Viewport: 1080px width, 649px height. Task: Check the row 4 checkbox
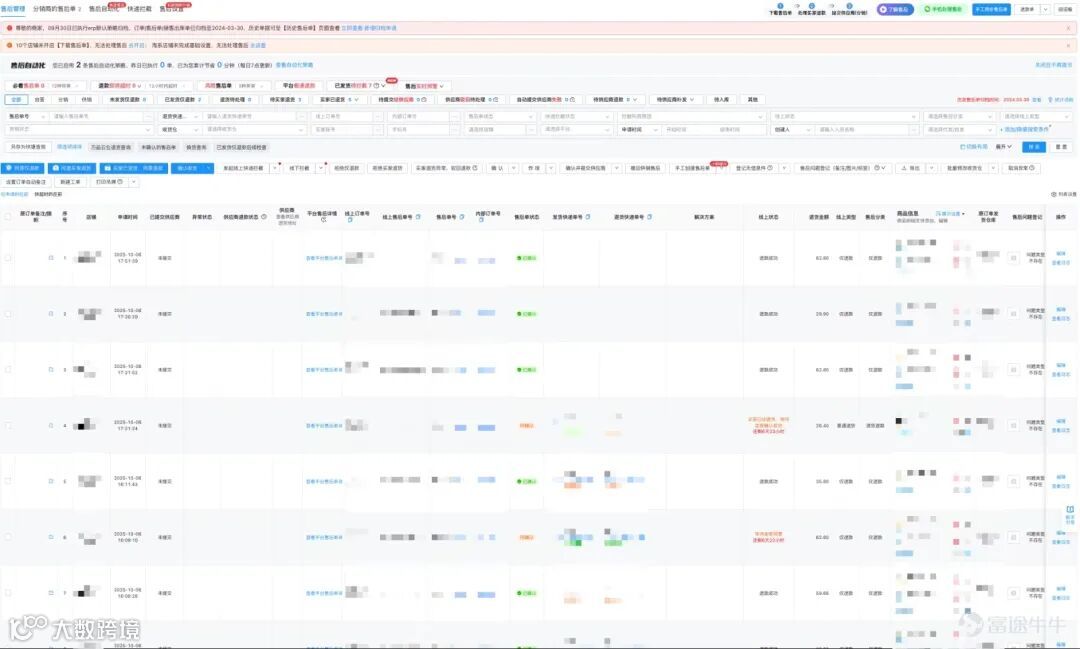point(8,426)
